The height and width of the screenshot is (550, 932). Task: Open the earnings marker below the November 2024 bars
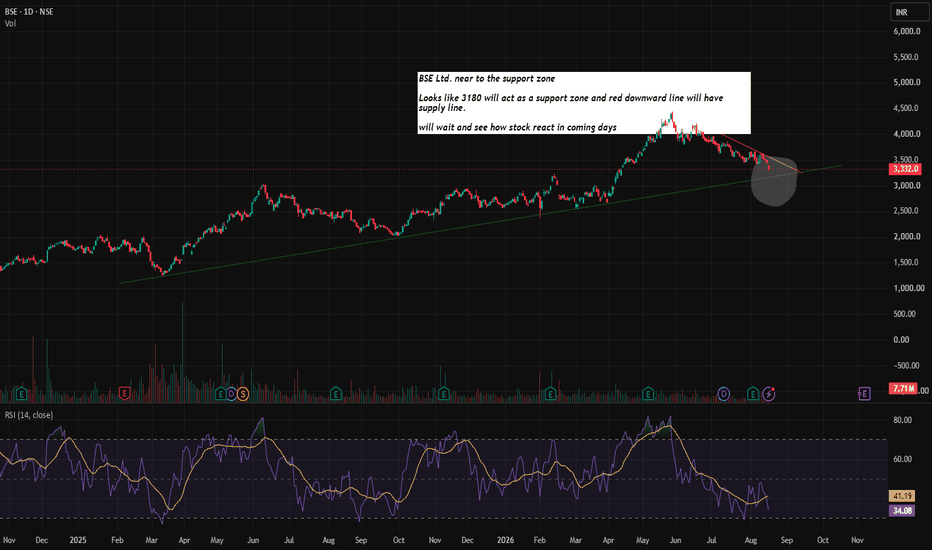[21, 394]
